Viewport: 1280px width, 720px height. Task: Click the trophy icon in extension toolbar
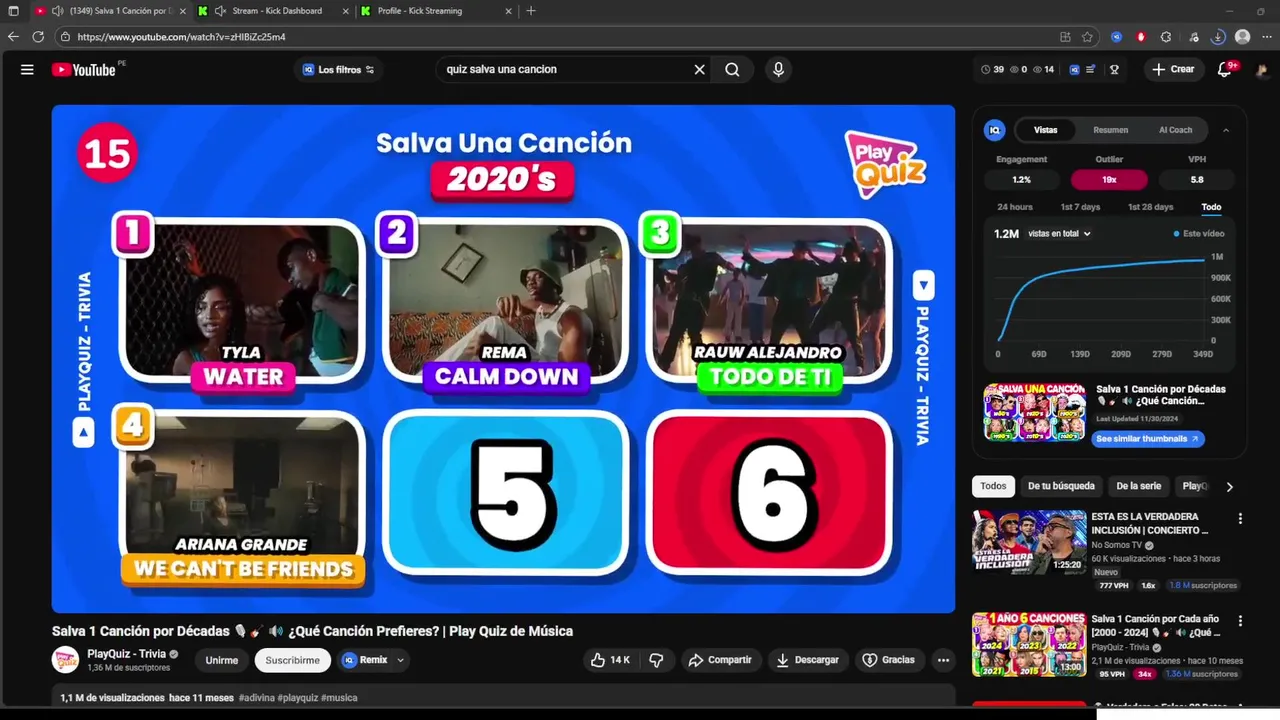(1114, 70)
